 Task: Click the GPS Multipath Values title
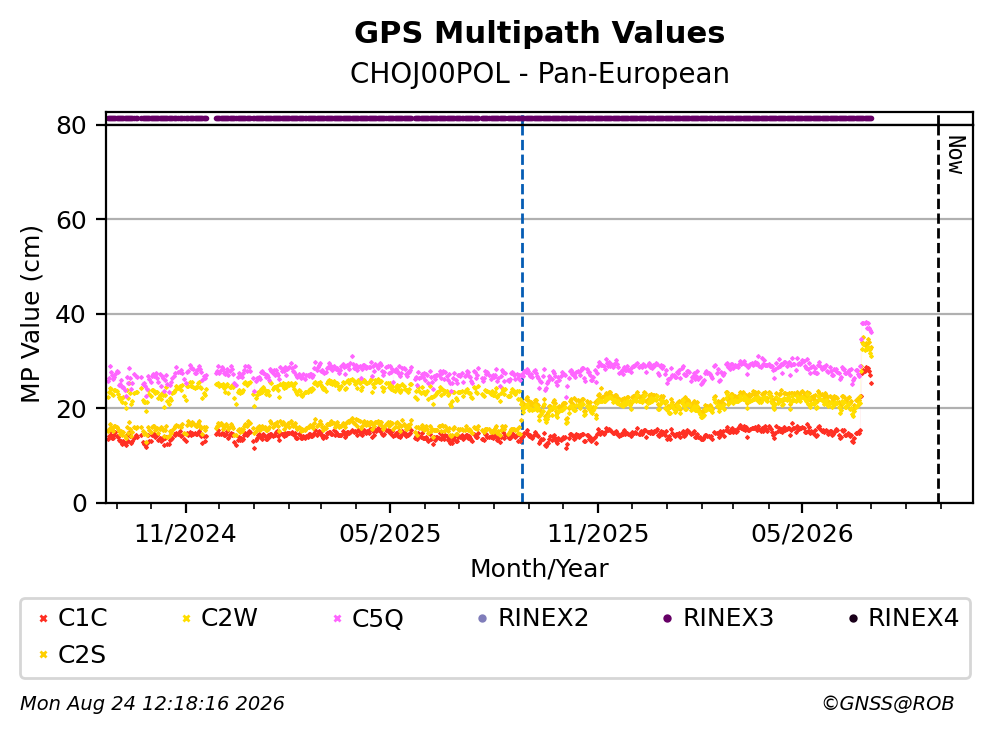(x=540, y=33)
